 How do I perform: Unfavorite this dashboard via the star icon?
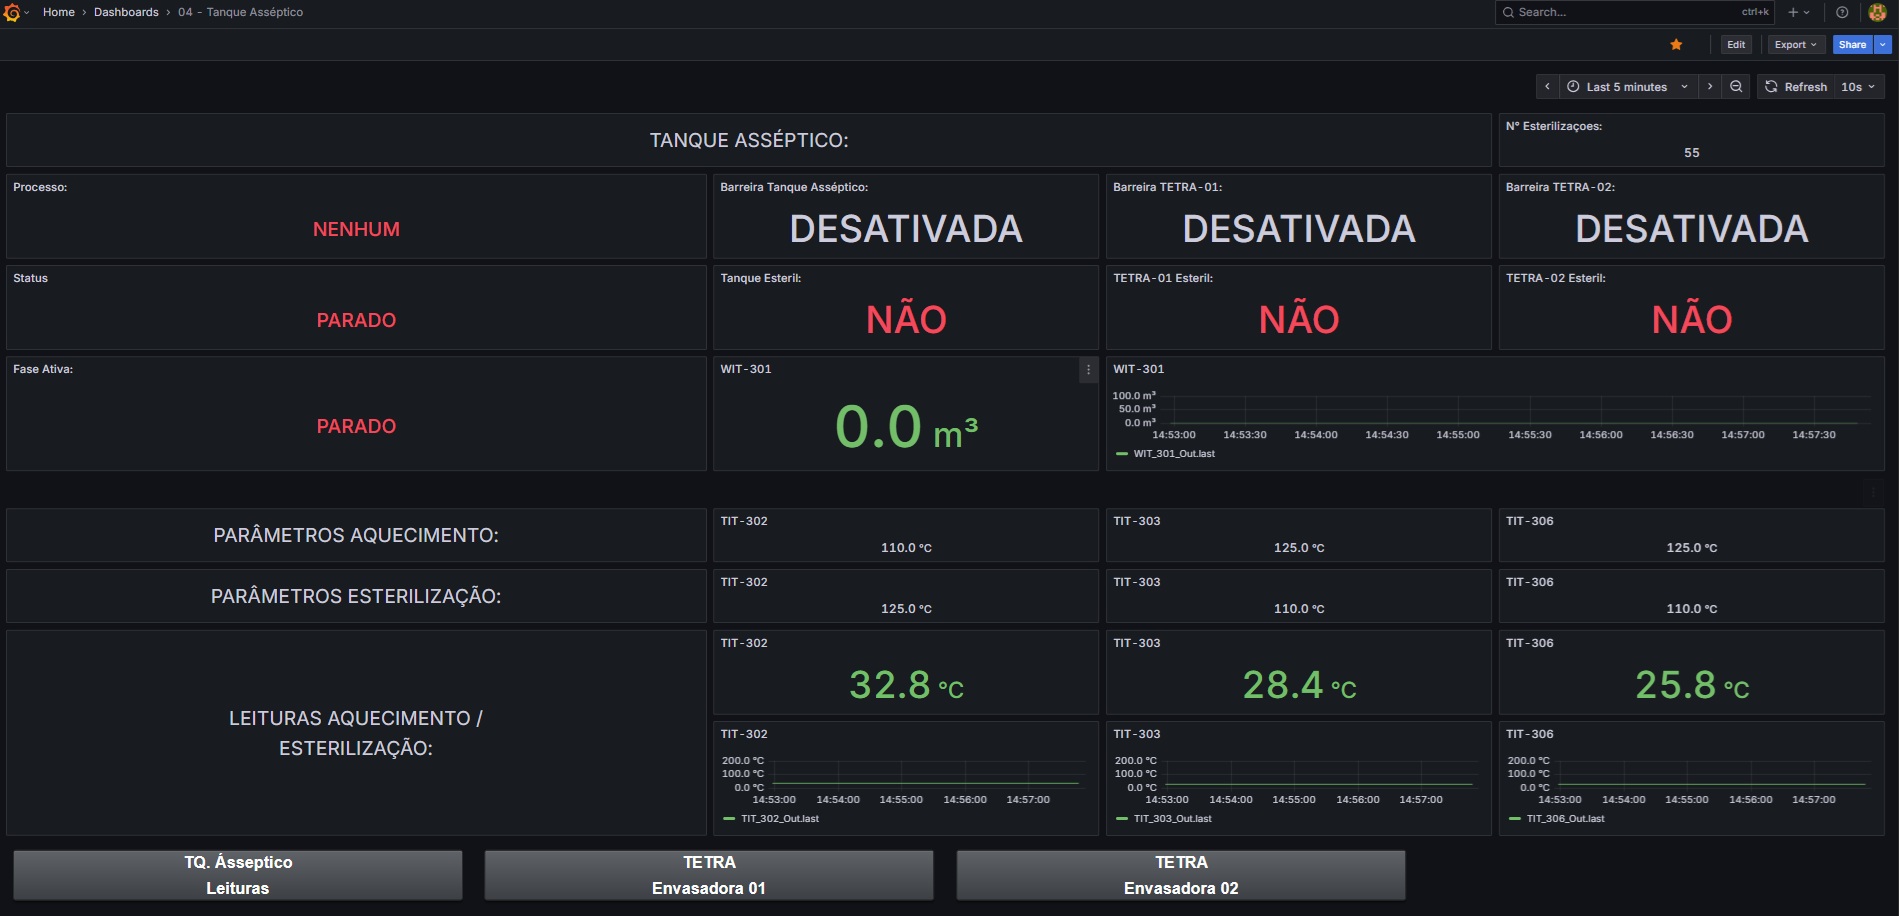pyautogui.click(x=1676, y=44)
